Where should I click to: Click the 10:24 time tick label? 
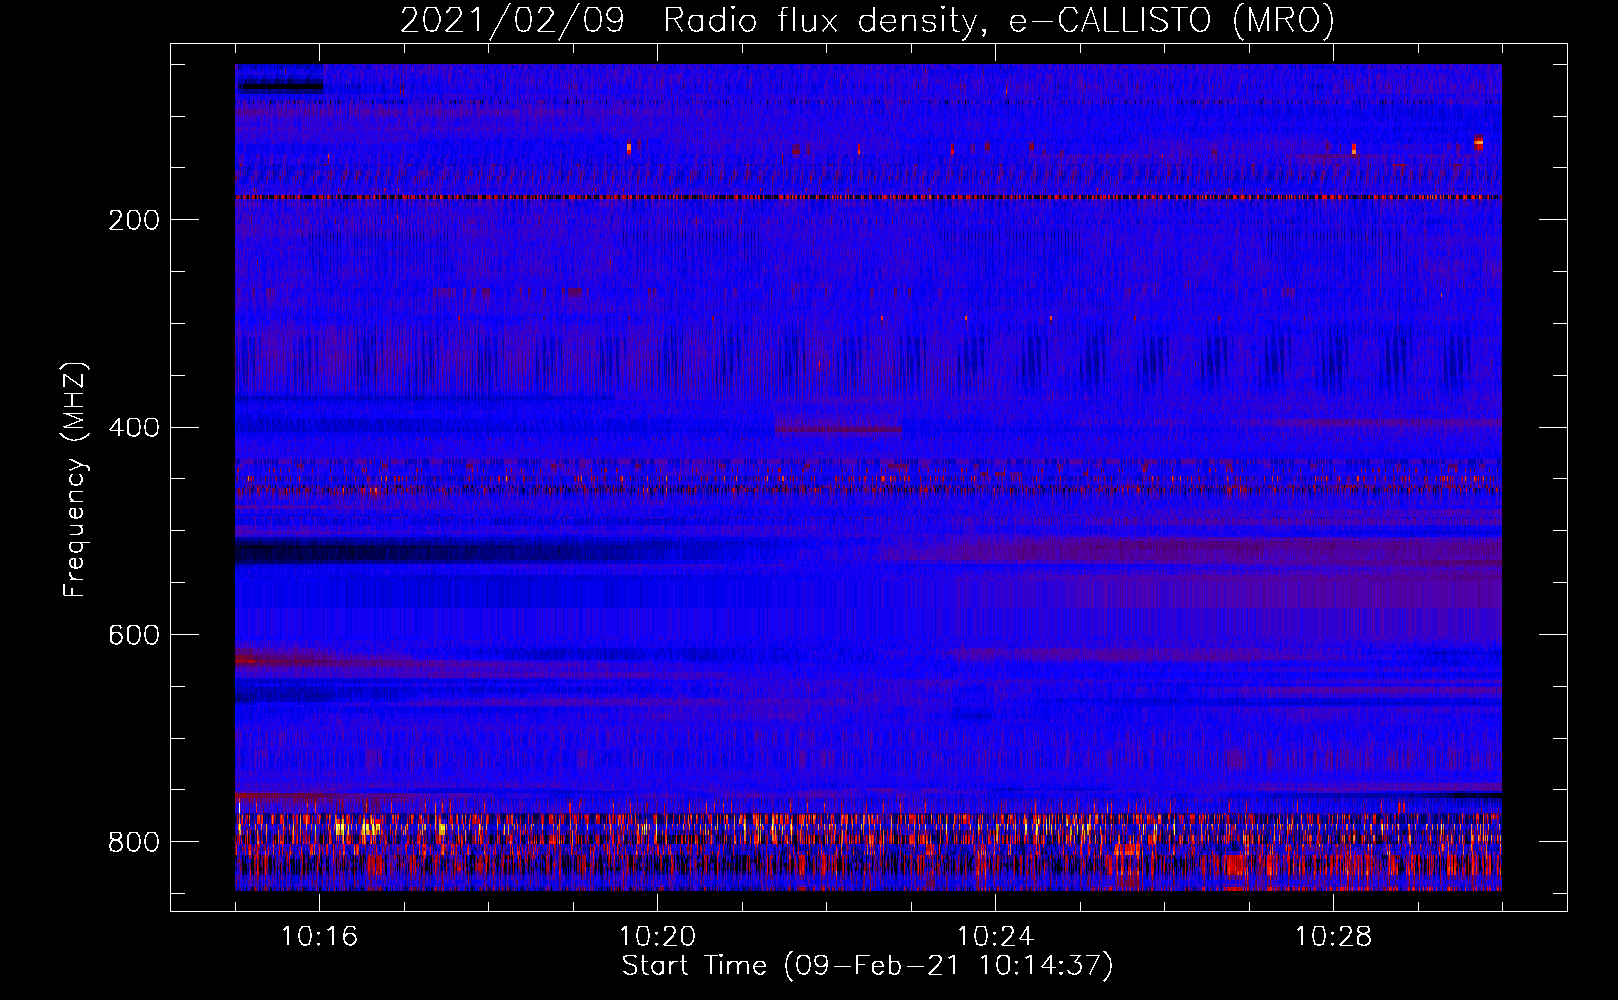click(995, 937)
